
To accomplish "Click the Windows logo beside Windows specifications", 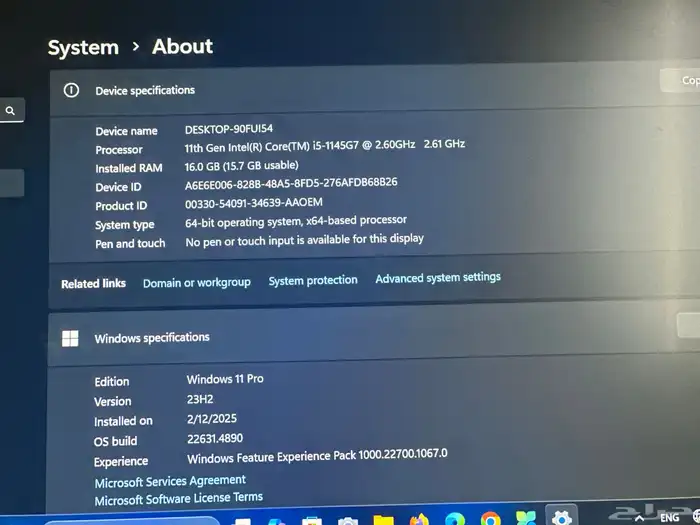I will point(70,338).
